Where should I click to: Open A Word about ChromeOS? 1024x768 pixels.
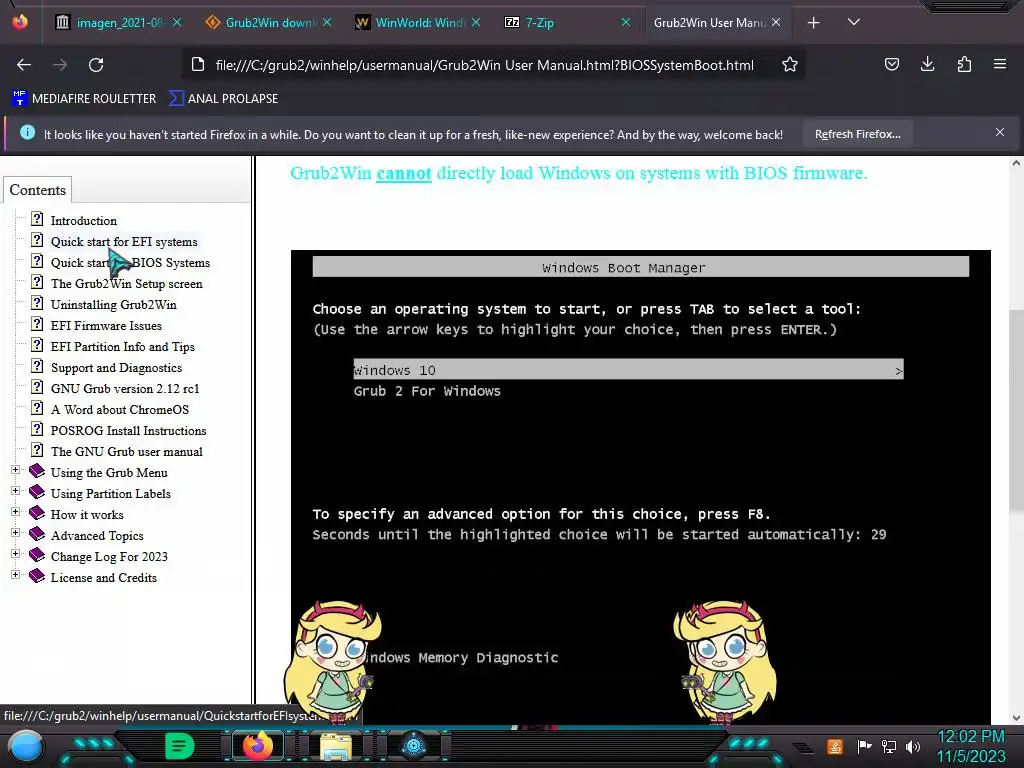click(x=120, y=409)
